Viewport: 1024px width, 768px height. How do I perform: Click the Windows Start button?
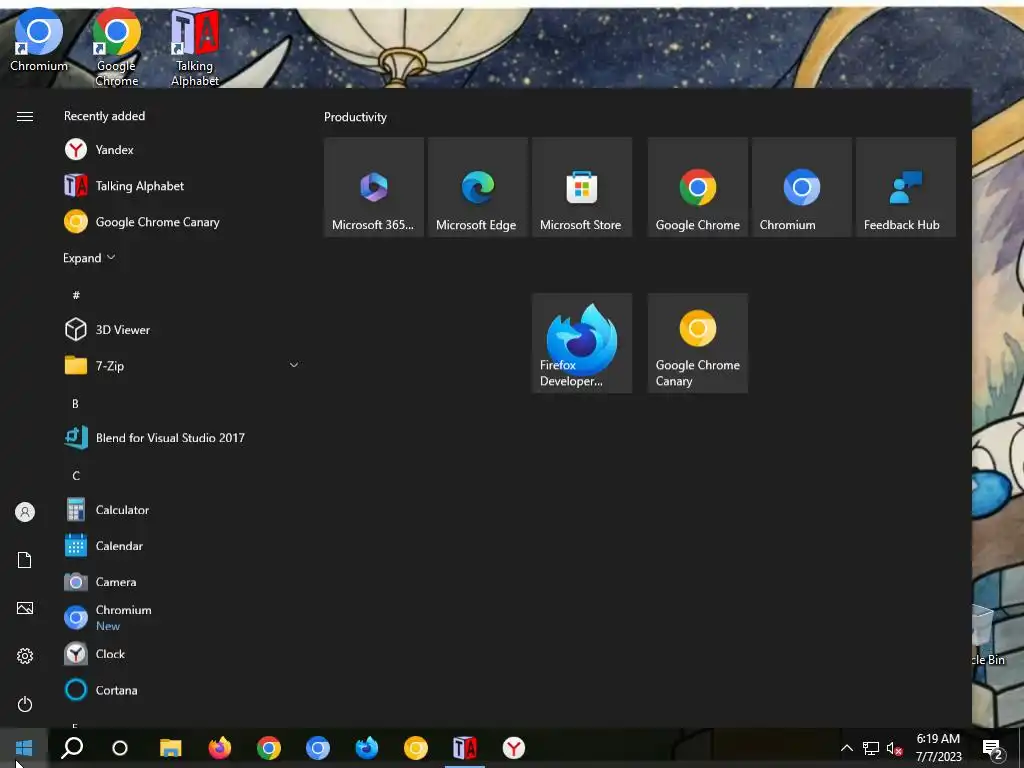coord(24,748)
